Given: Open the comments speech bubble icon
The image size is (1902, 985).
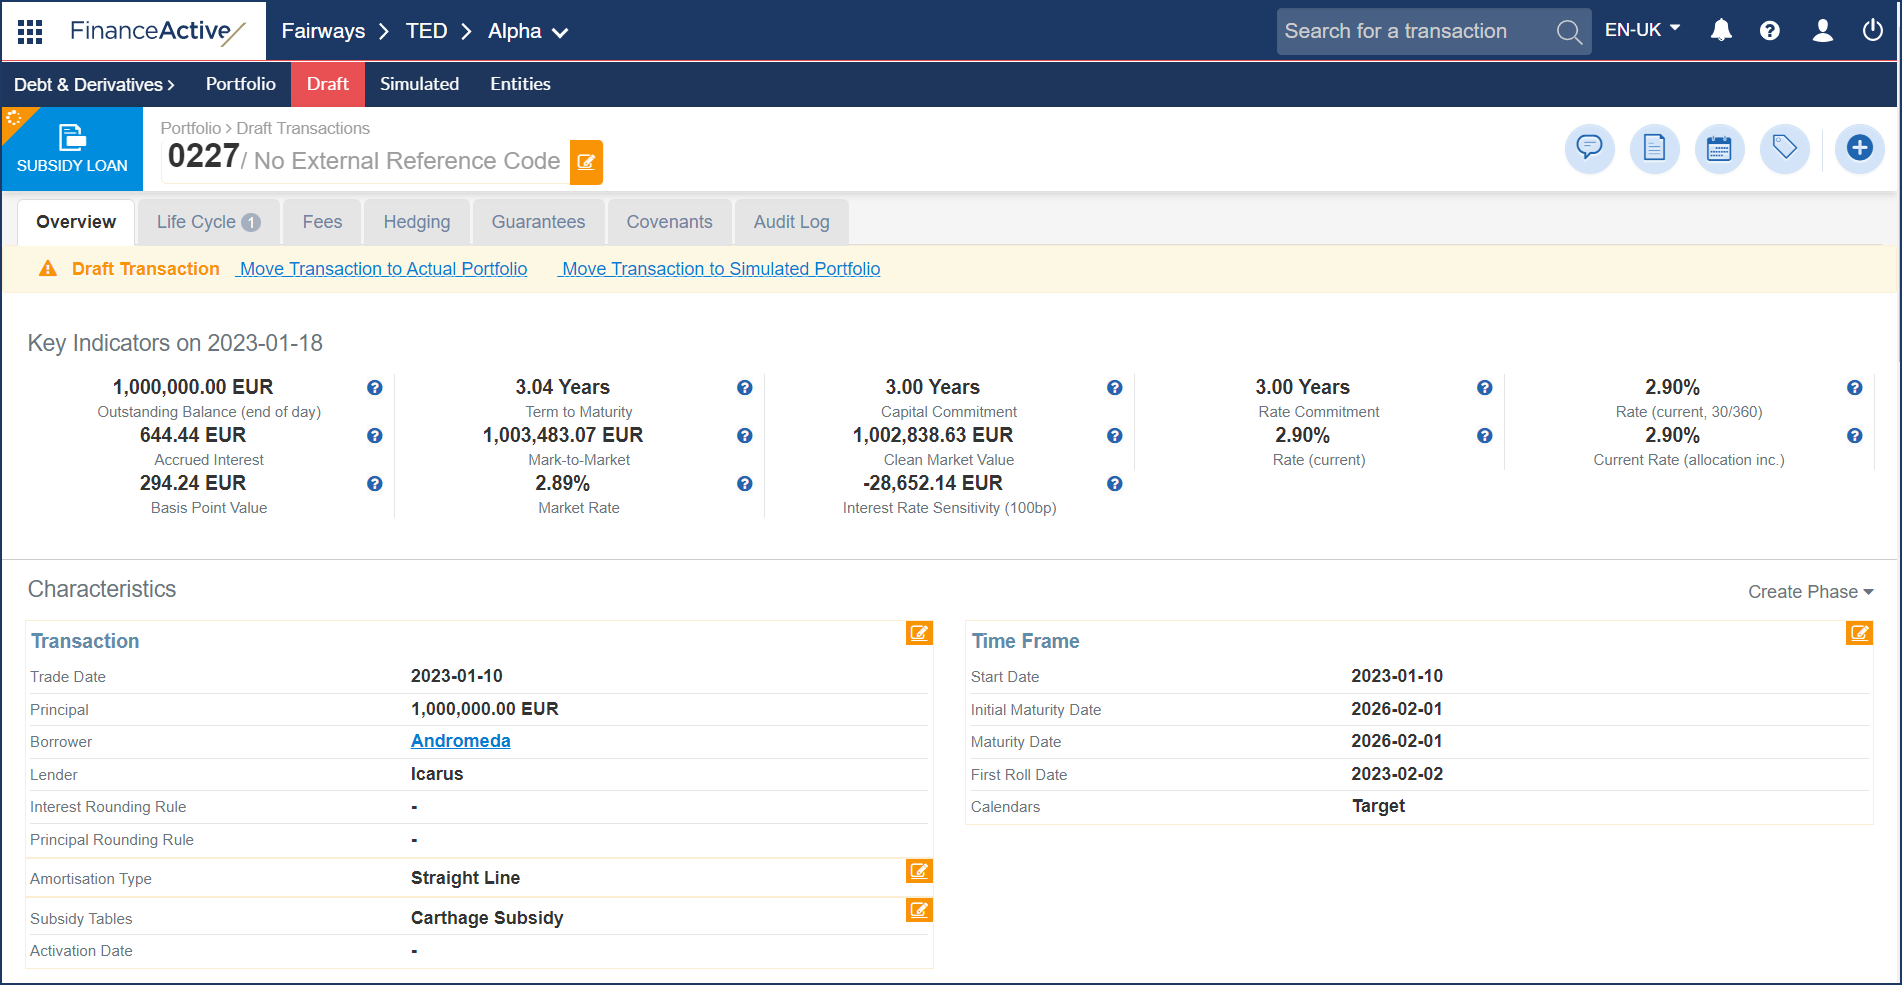Looking at the screenshot, I should click(1589, 149).
